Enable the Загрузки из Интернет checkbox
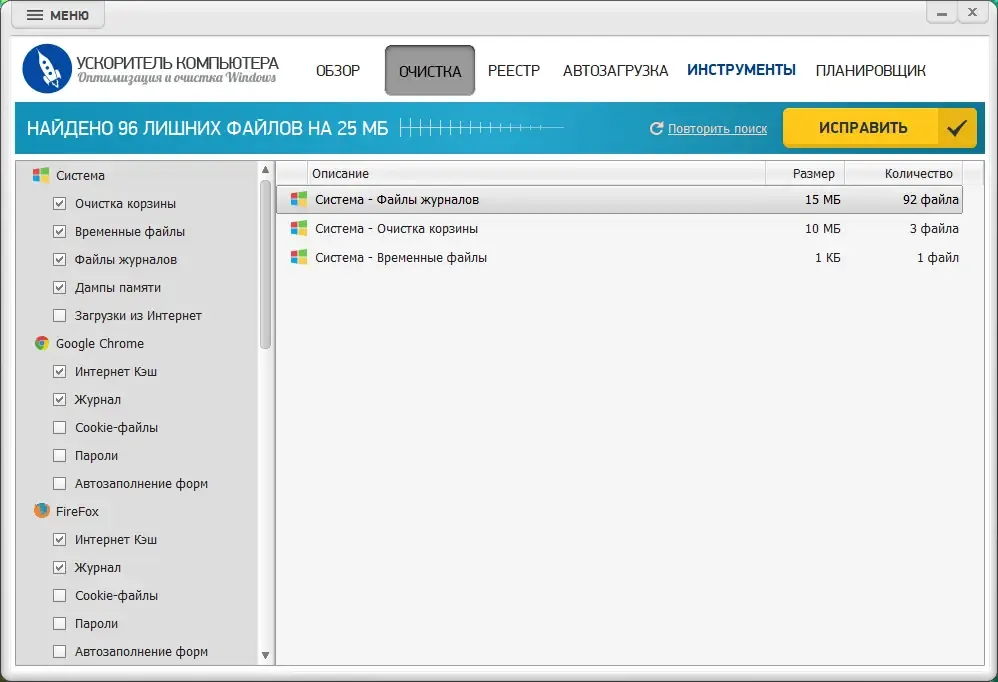This screenshot has width=998, height=682. (x=59, y=316)
